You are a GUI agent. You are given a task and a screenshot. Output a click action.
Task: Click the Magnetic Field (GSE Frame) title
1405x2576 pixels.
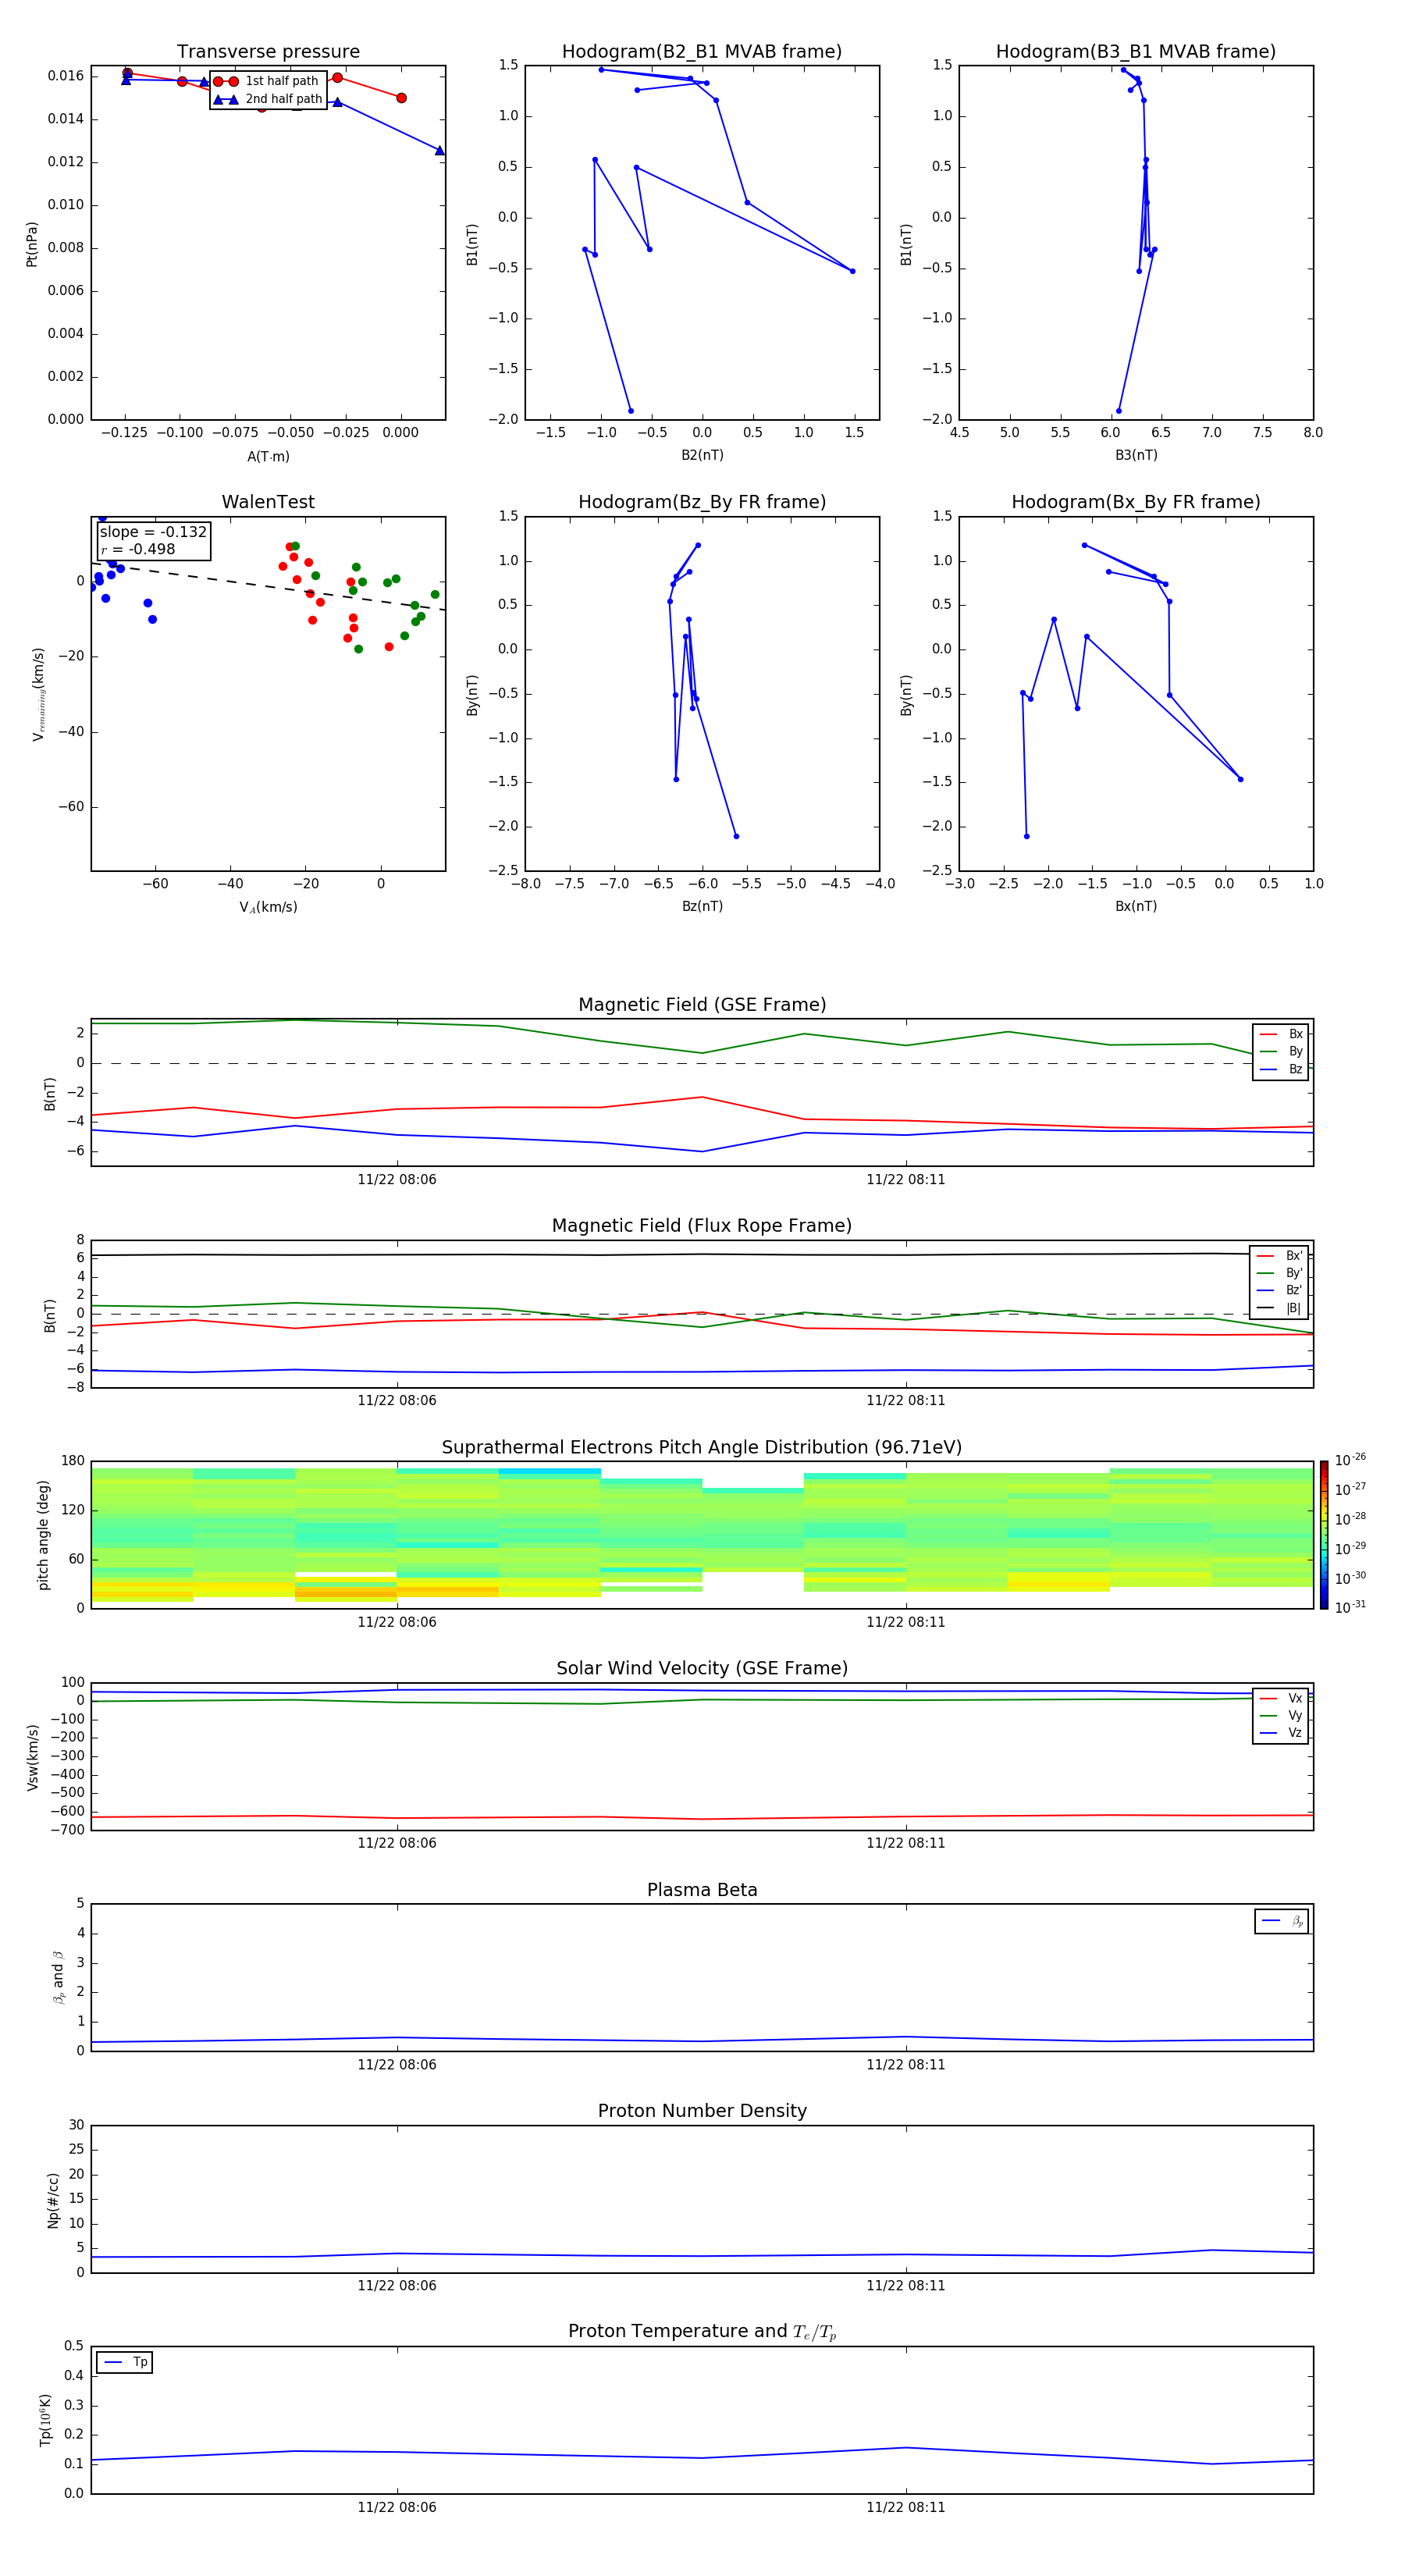point(702,1005)
